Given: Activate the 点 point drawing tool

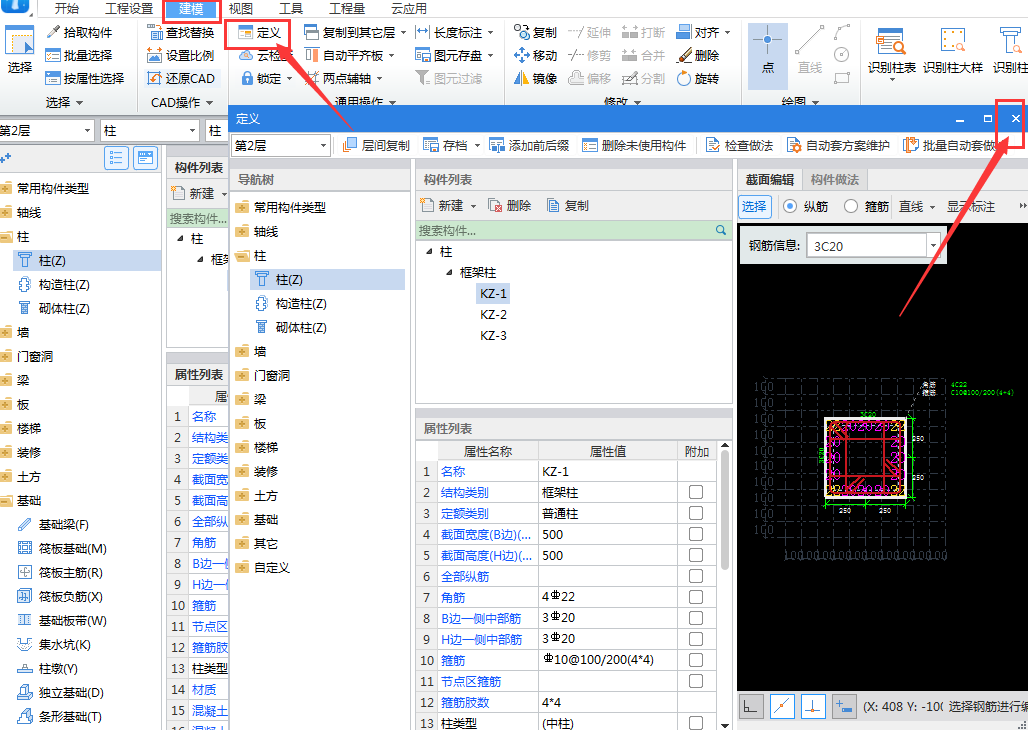Looking at the screenshot, I should 768,56.
